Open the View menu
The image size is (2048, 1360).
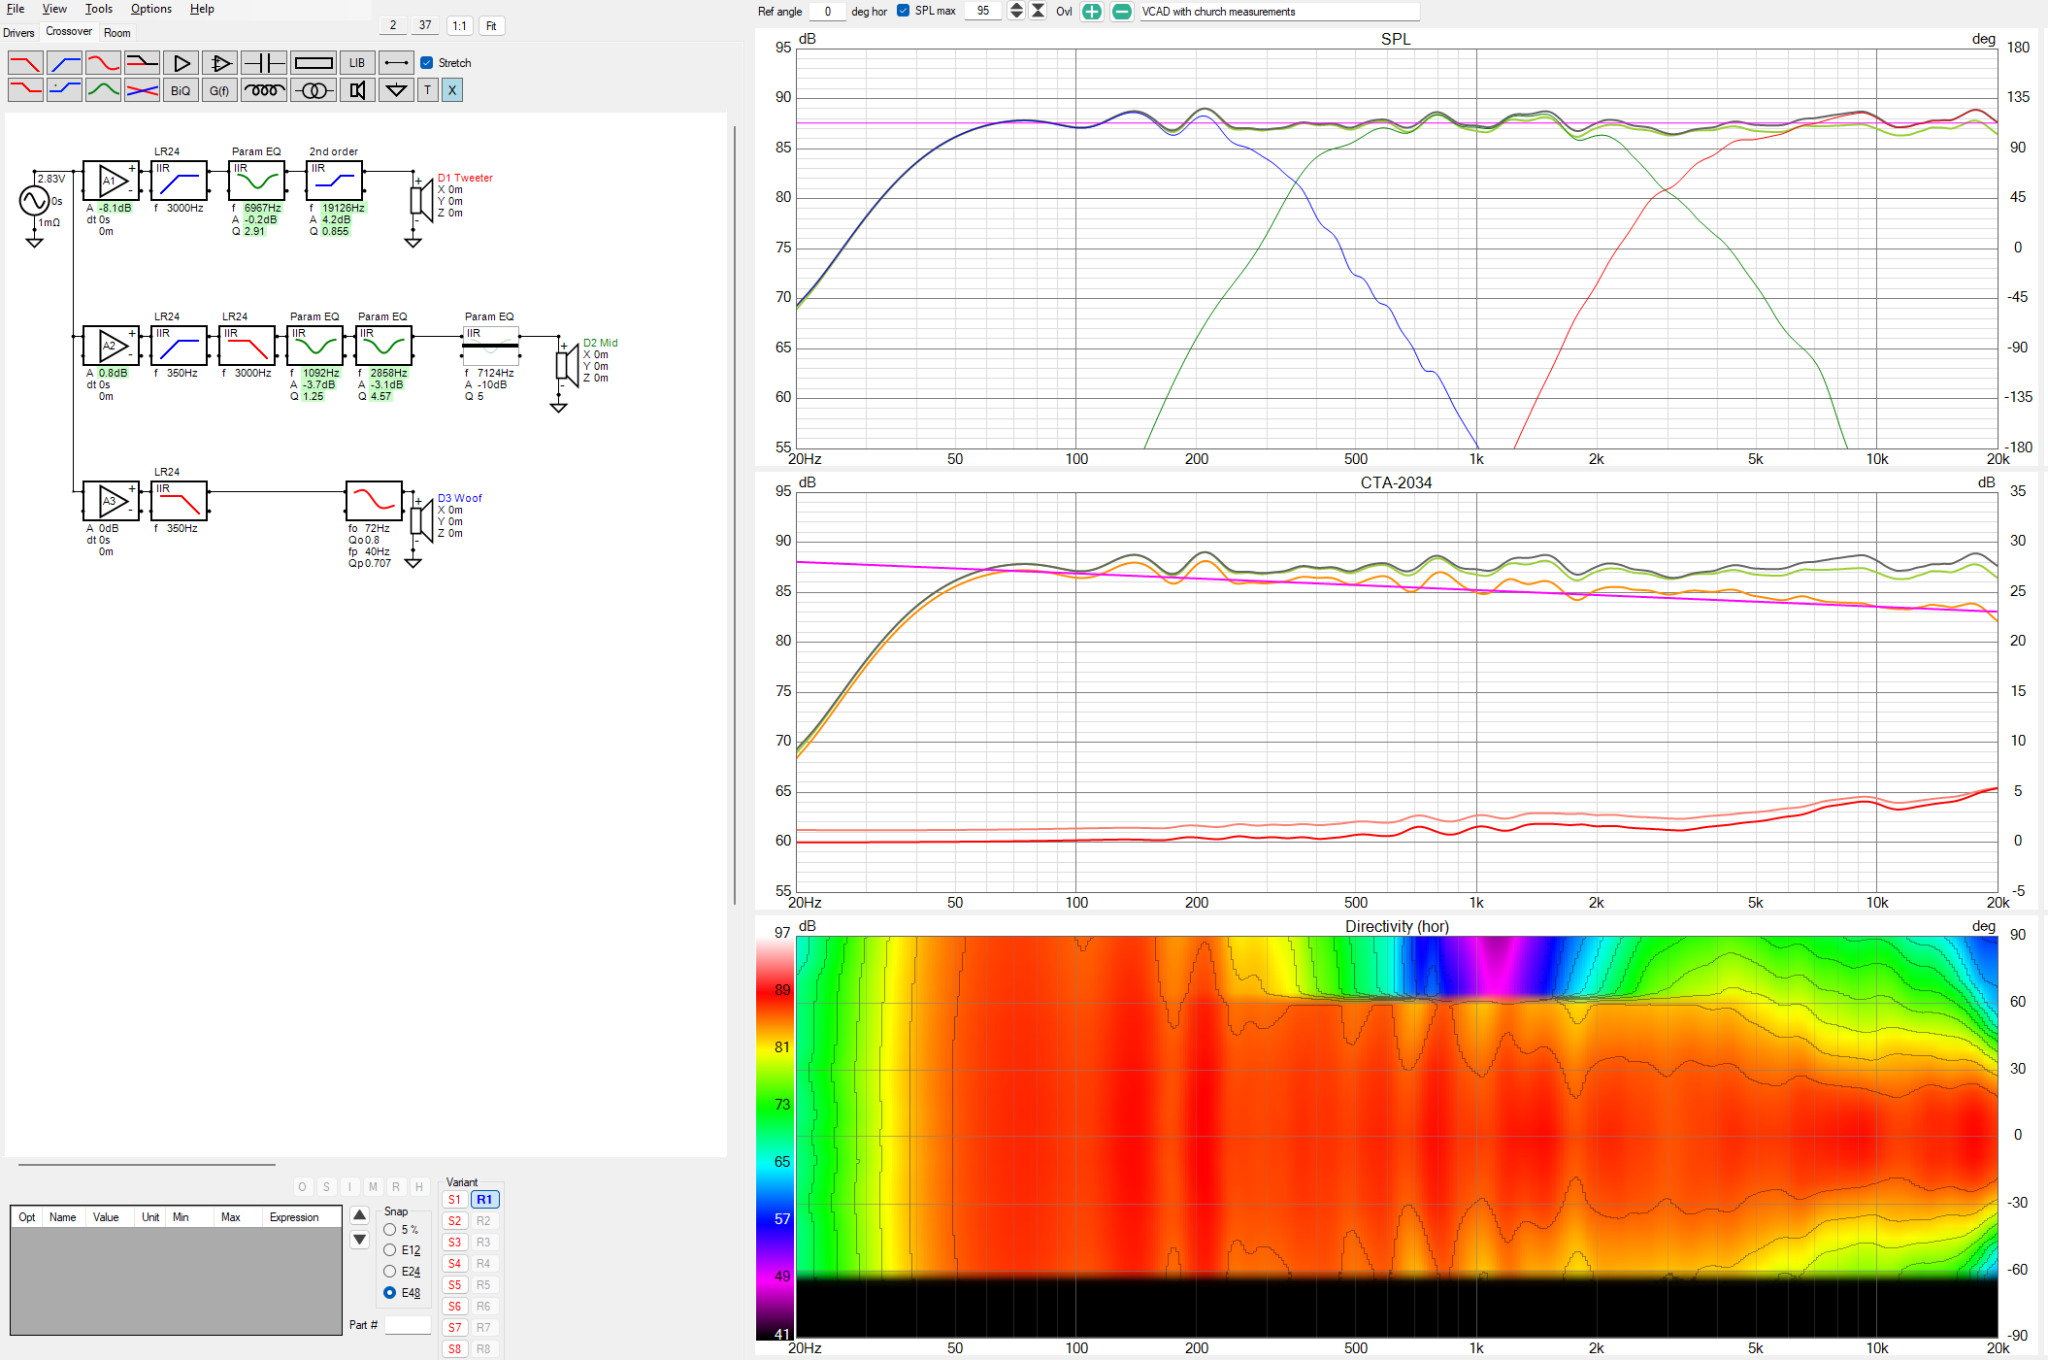click(54, 9)
